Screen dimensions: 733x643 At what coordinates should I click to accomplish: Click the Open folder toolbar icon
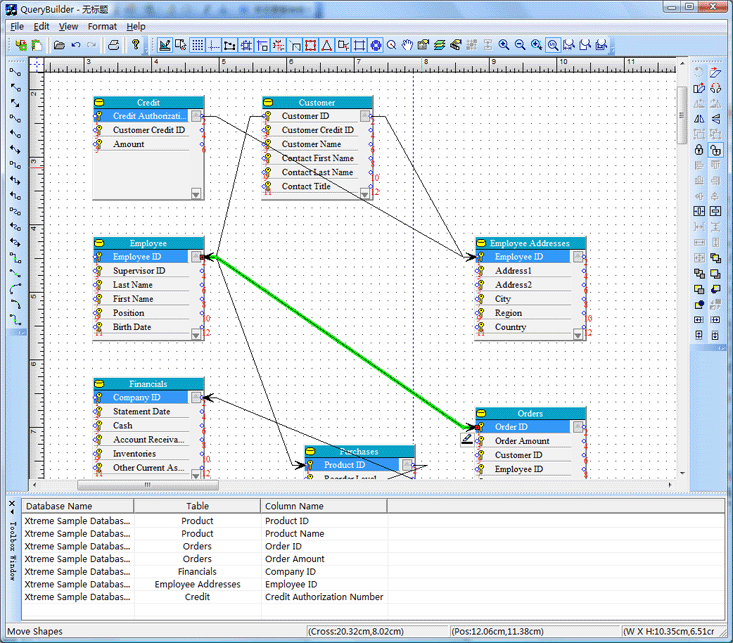[59, 45]
